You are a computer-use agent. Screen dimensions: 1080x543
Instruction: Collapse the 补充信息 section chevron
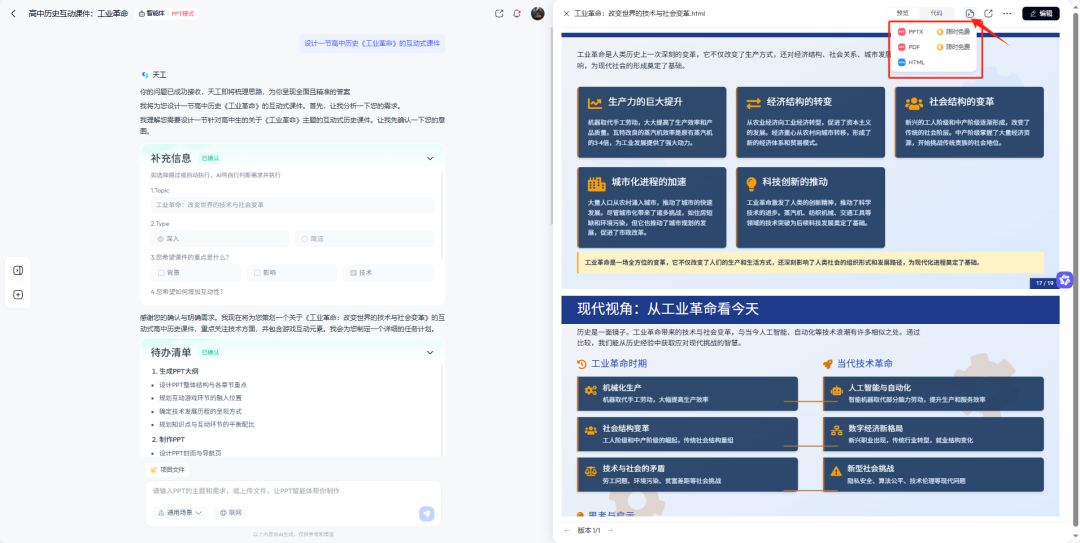(430, 158)
